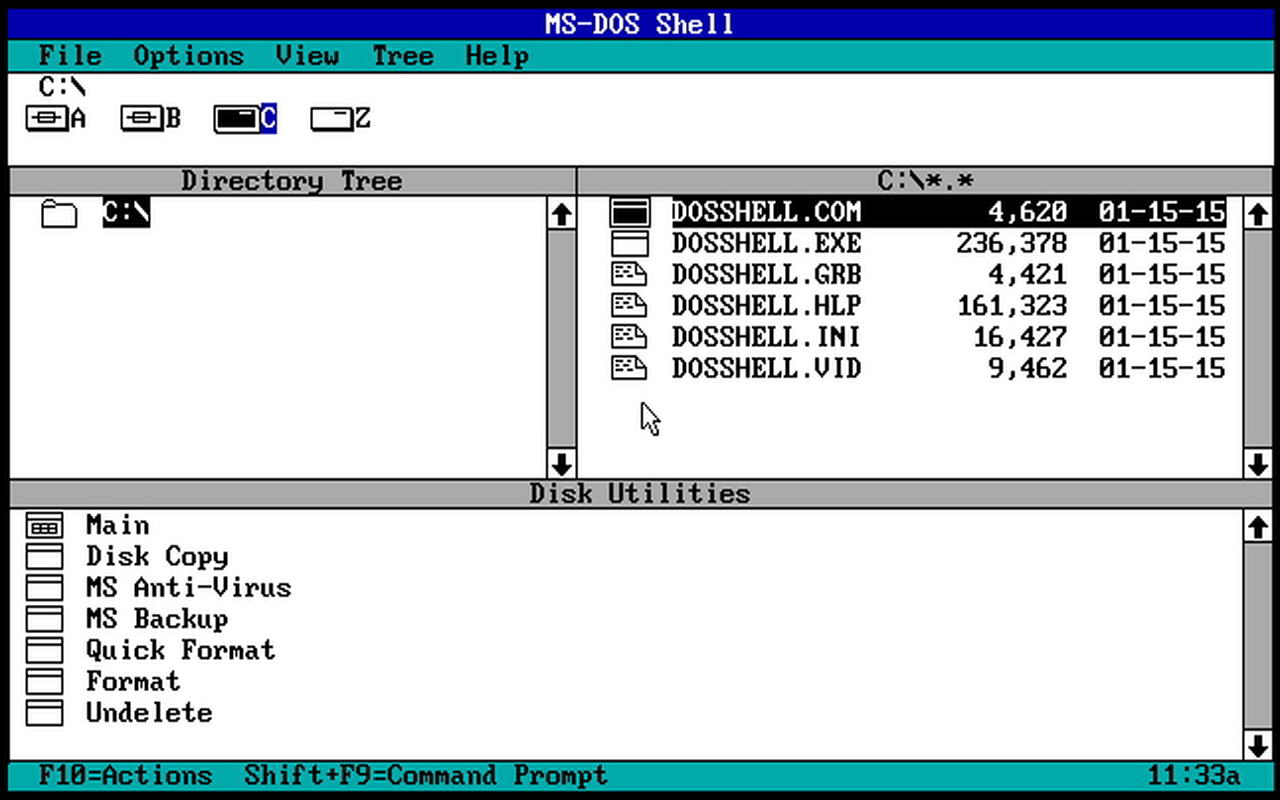Click the Main program group icon
The width and height of the screenshot is (1280, 800).
[x=44, y=526]
